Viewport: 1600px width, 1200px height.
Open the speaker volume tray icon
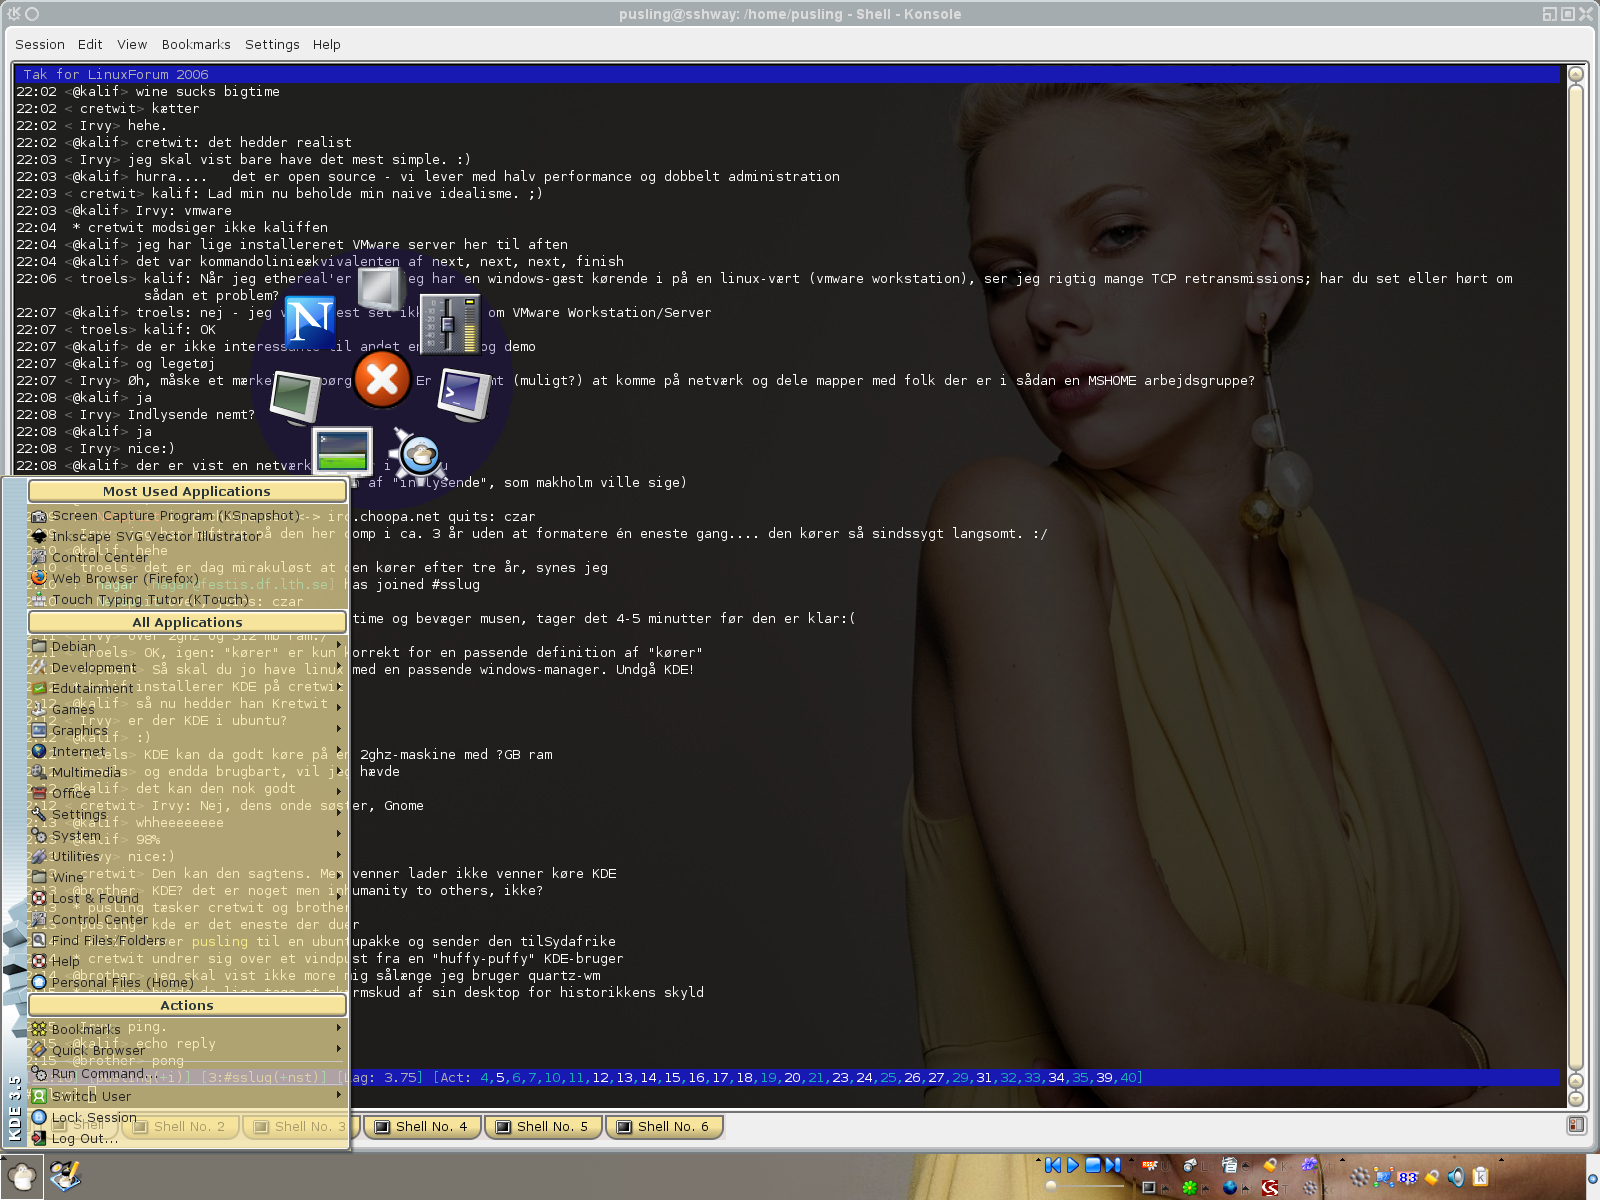tap(1456, 1177)
